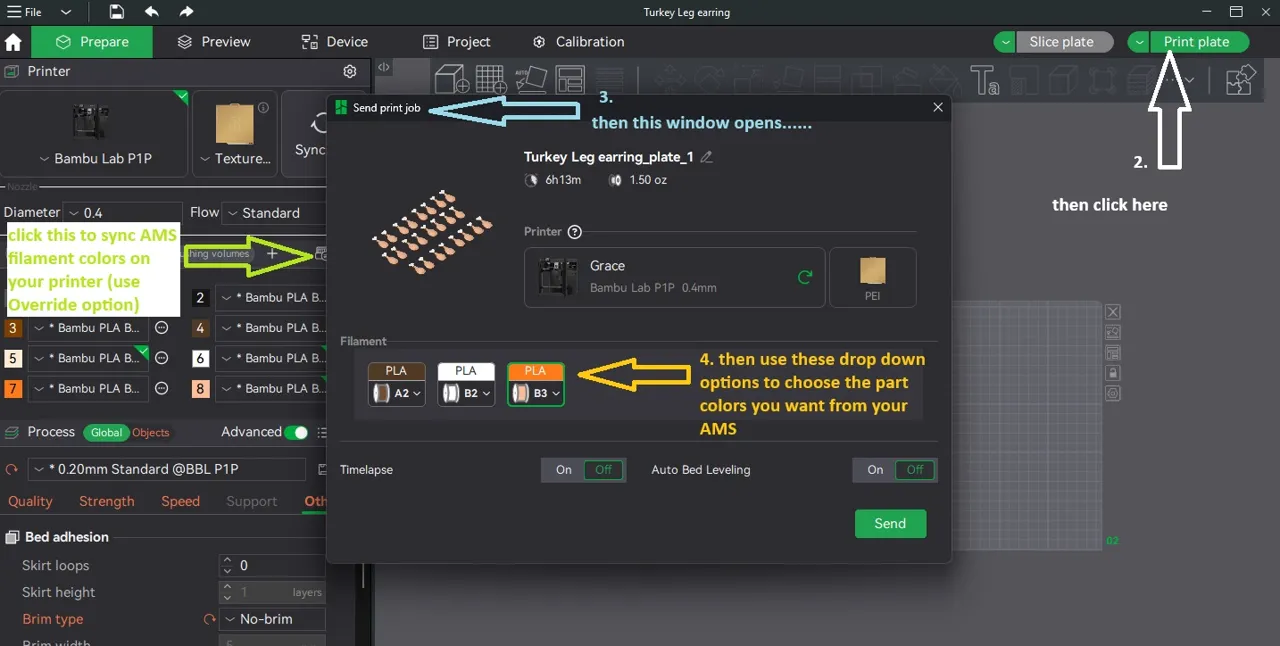Open the Bambu Lab P1P printer dropdown
Viewport: 1280px width, 646px height.
tap(95, 159)
